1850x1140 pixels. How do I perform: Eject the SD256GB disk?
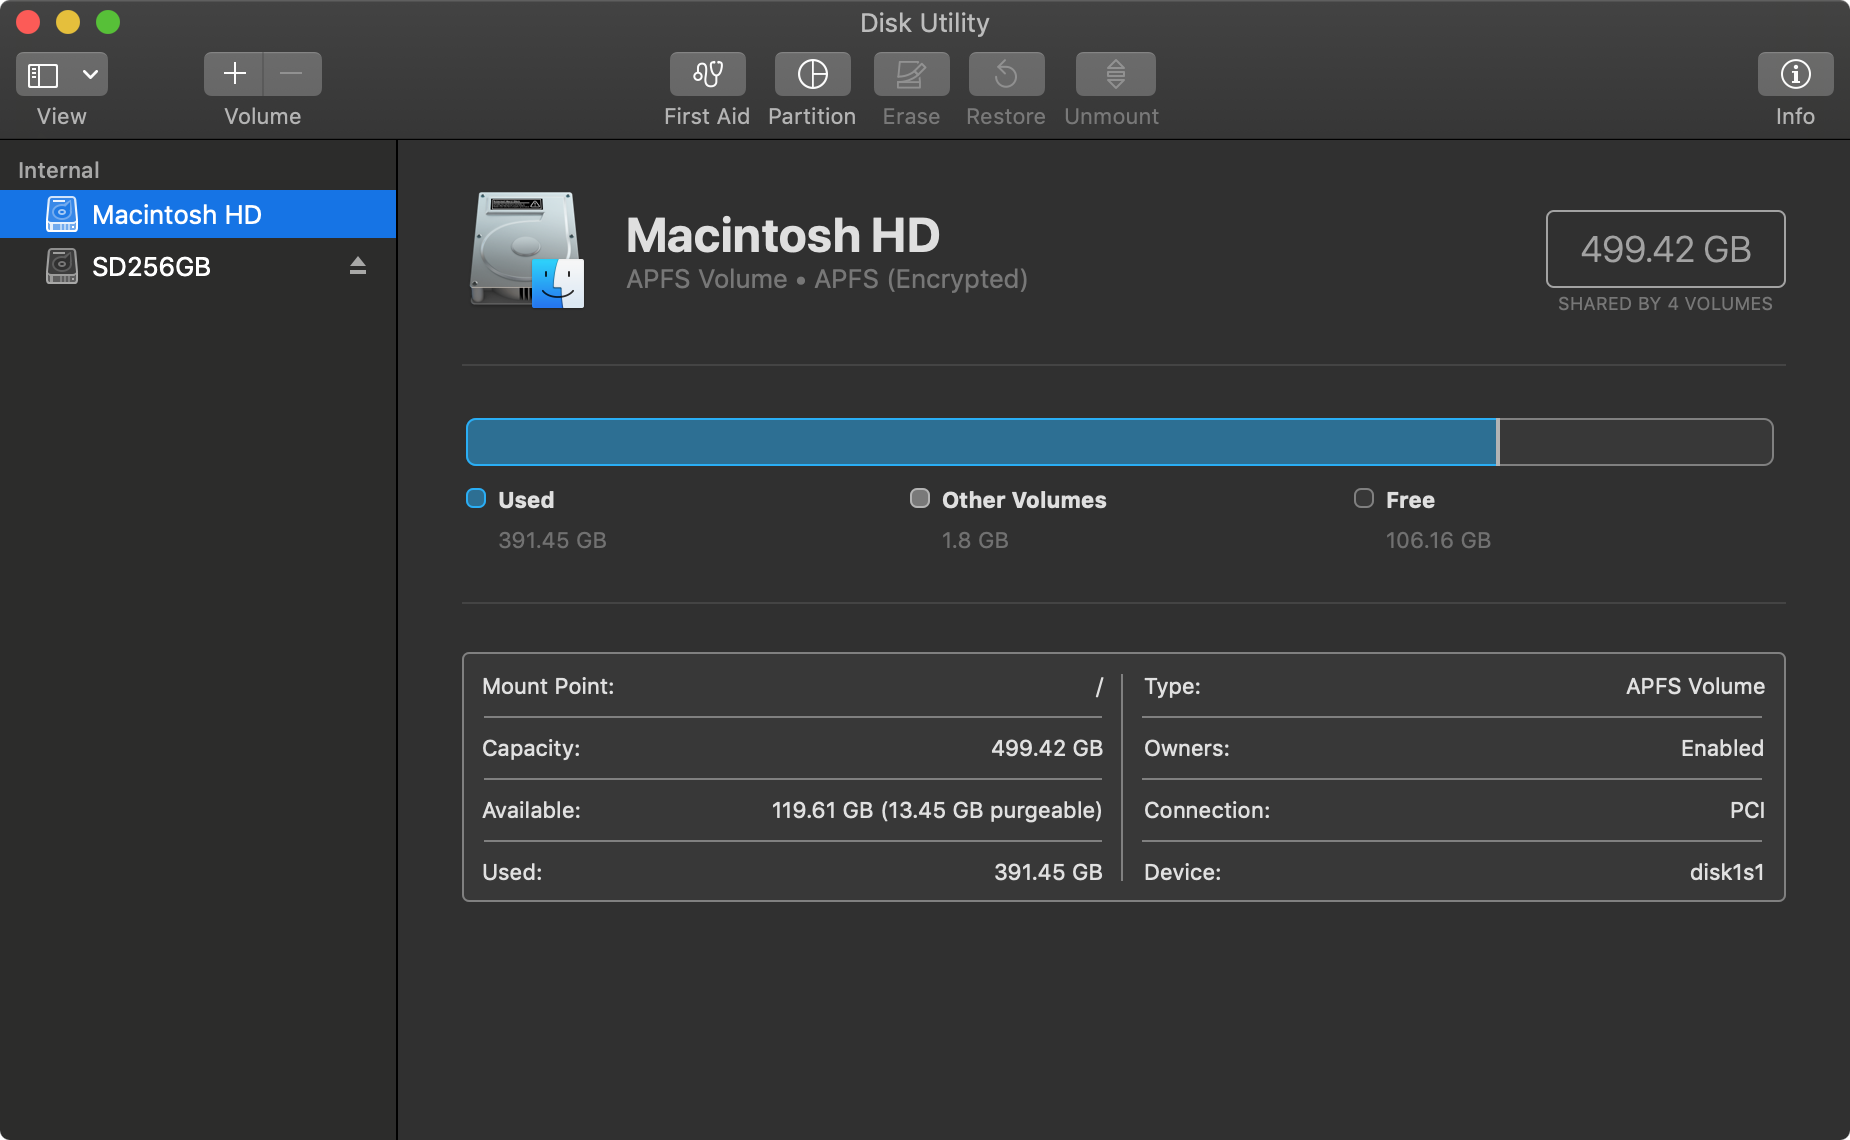tap(358, 266)
